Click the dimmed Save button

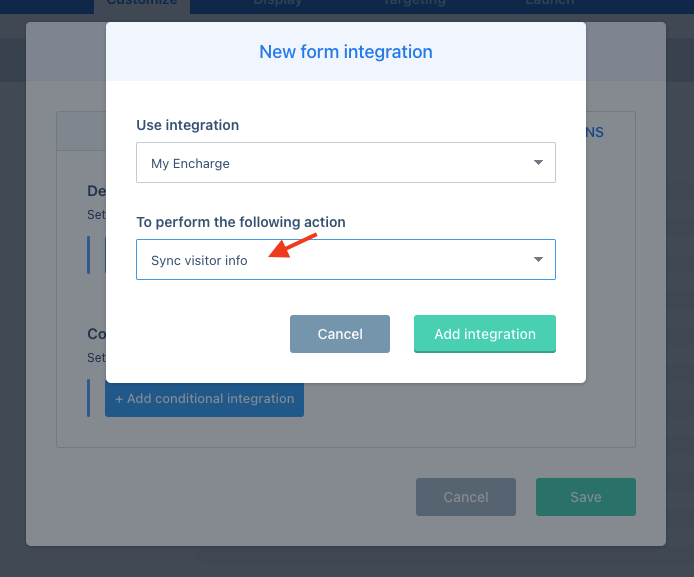tap(586, 496)
